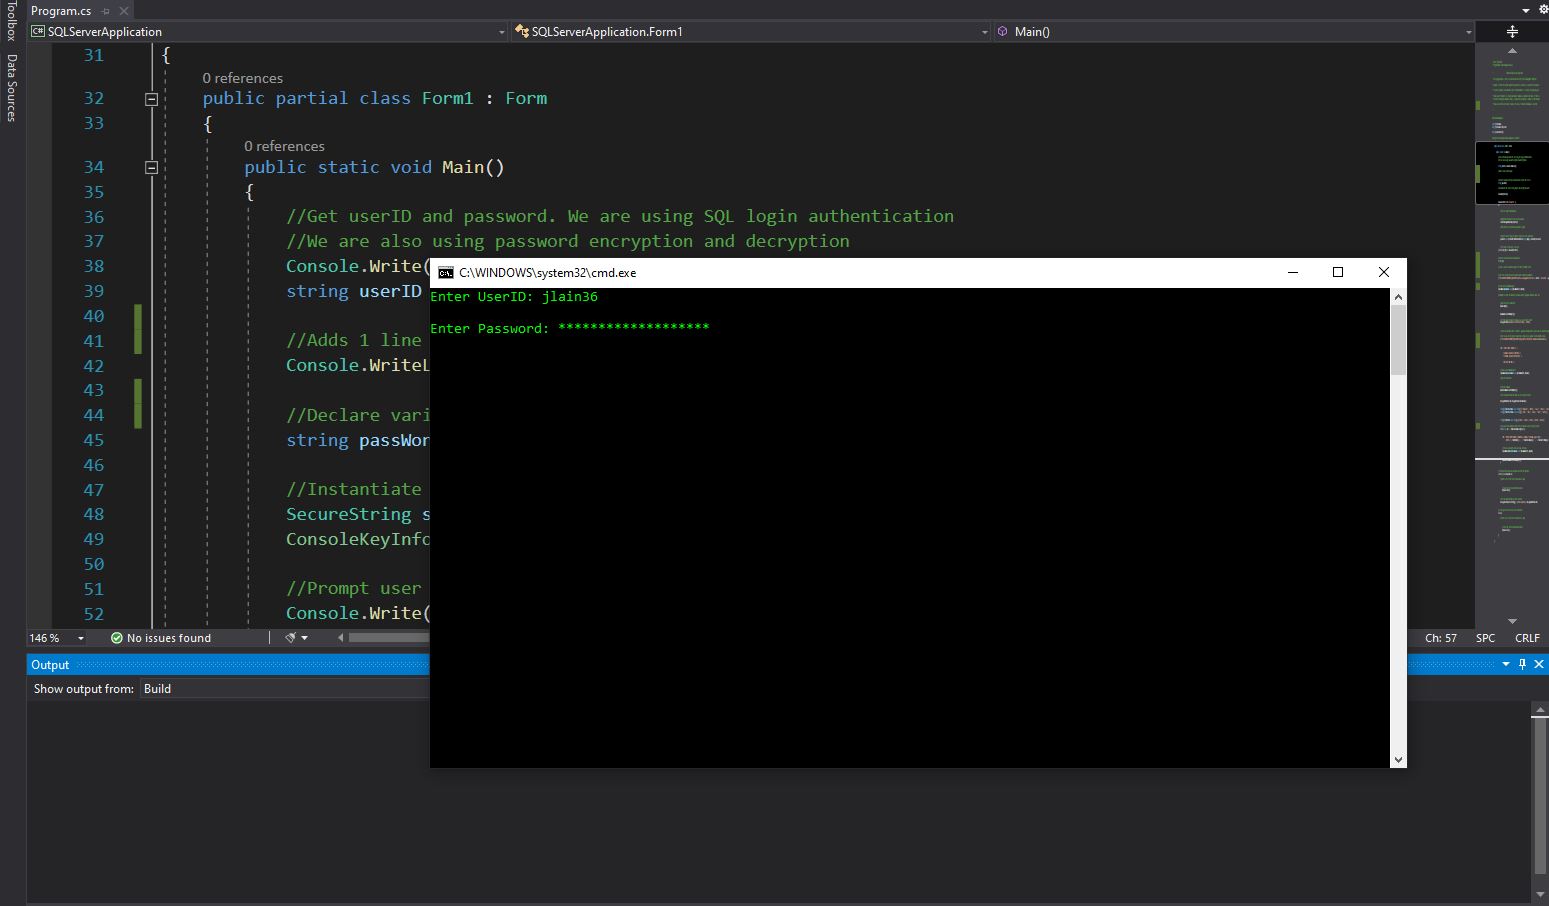Image resolution: width=1549 pixels, height=906 pixels.
Task: Open the Toolbox side panel
Action: pos(11,20)
